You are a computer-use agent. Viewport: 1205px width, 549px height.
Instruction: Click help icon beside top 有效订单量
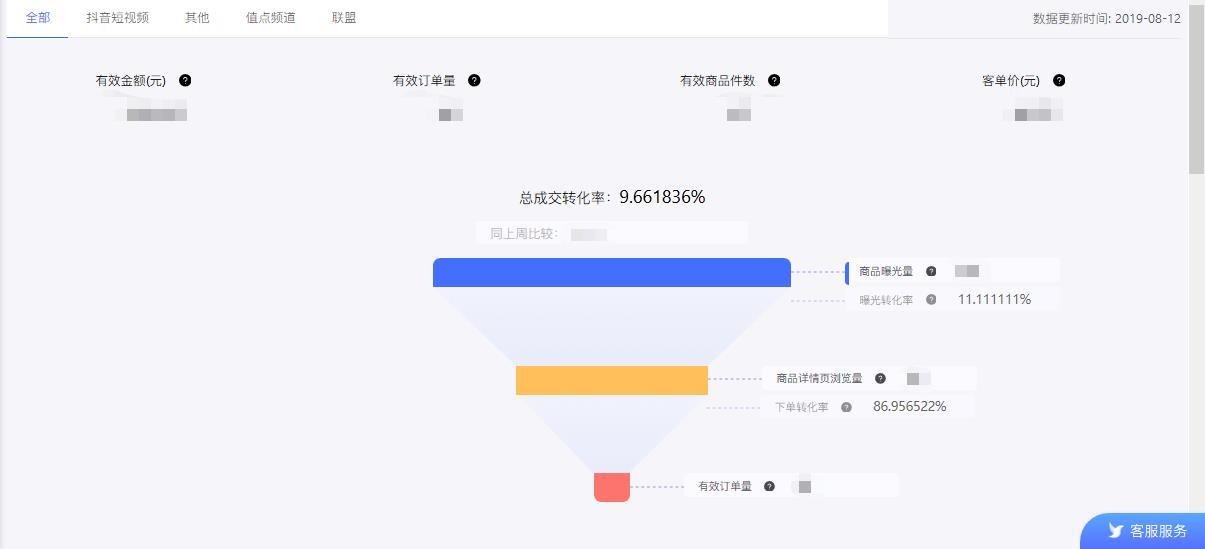[x=474, y=80]
